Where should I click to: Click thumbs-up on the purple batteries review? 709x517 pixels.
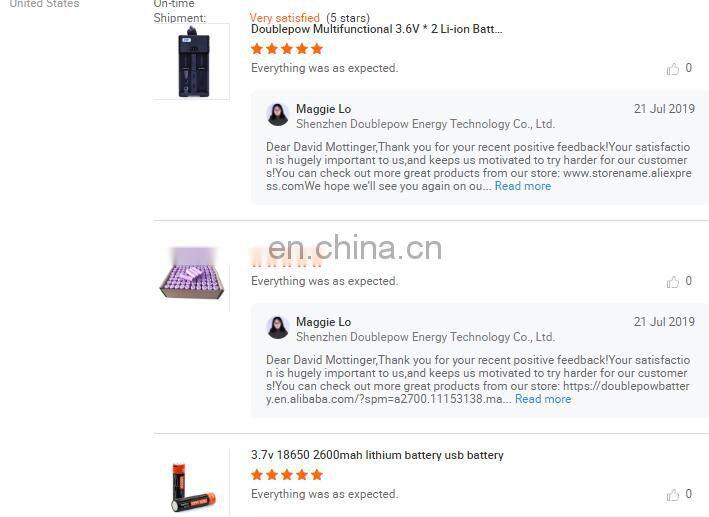pyautogui.click(x=672, y=282)
